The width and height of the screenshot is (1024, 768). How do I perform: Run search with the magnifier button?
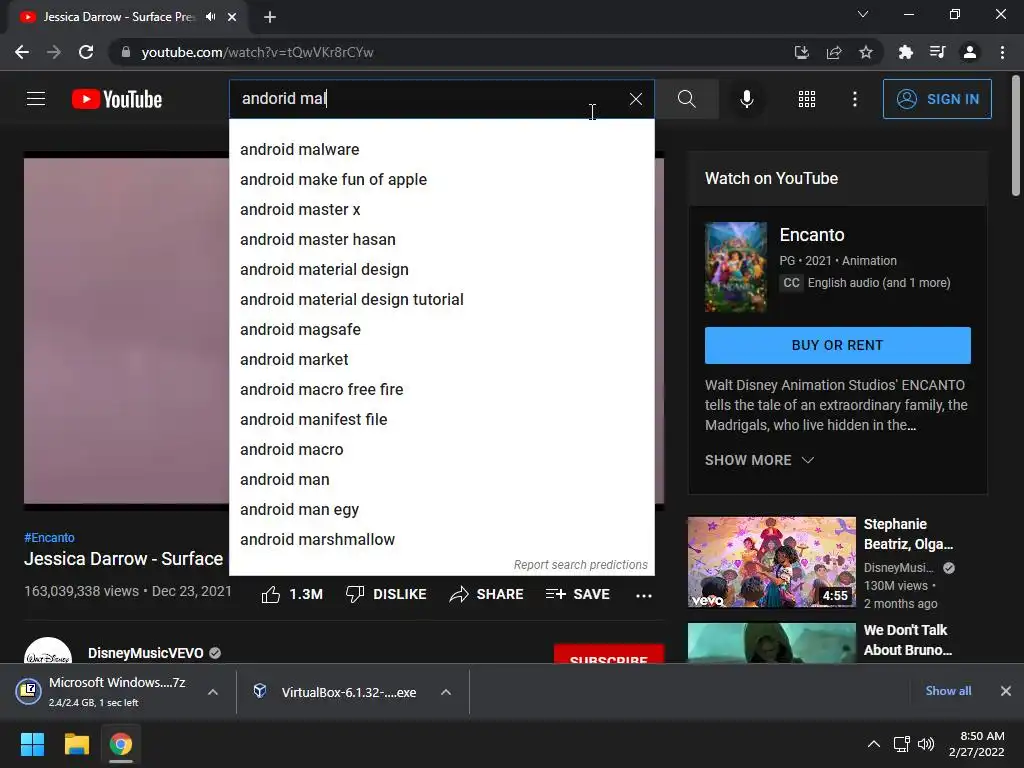tap(686, 99)
